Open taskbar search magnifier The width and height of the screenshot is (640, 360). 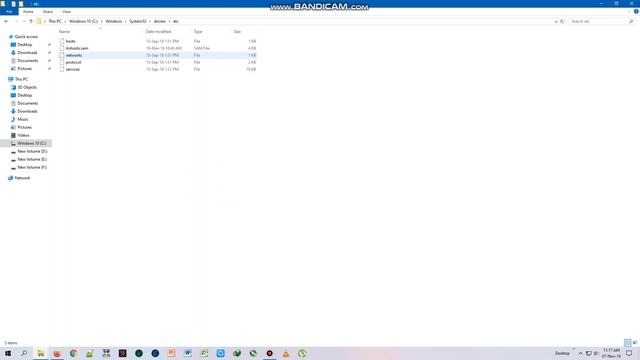point(24,353)
